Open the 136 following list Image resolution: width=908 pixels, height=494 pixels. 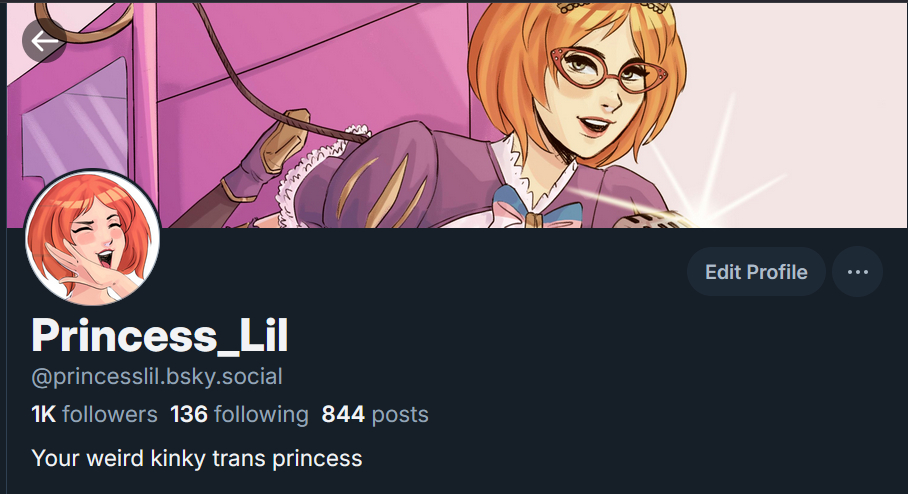click(239, 414)
